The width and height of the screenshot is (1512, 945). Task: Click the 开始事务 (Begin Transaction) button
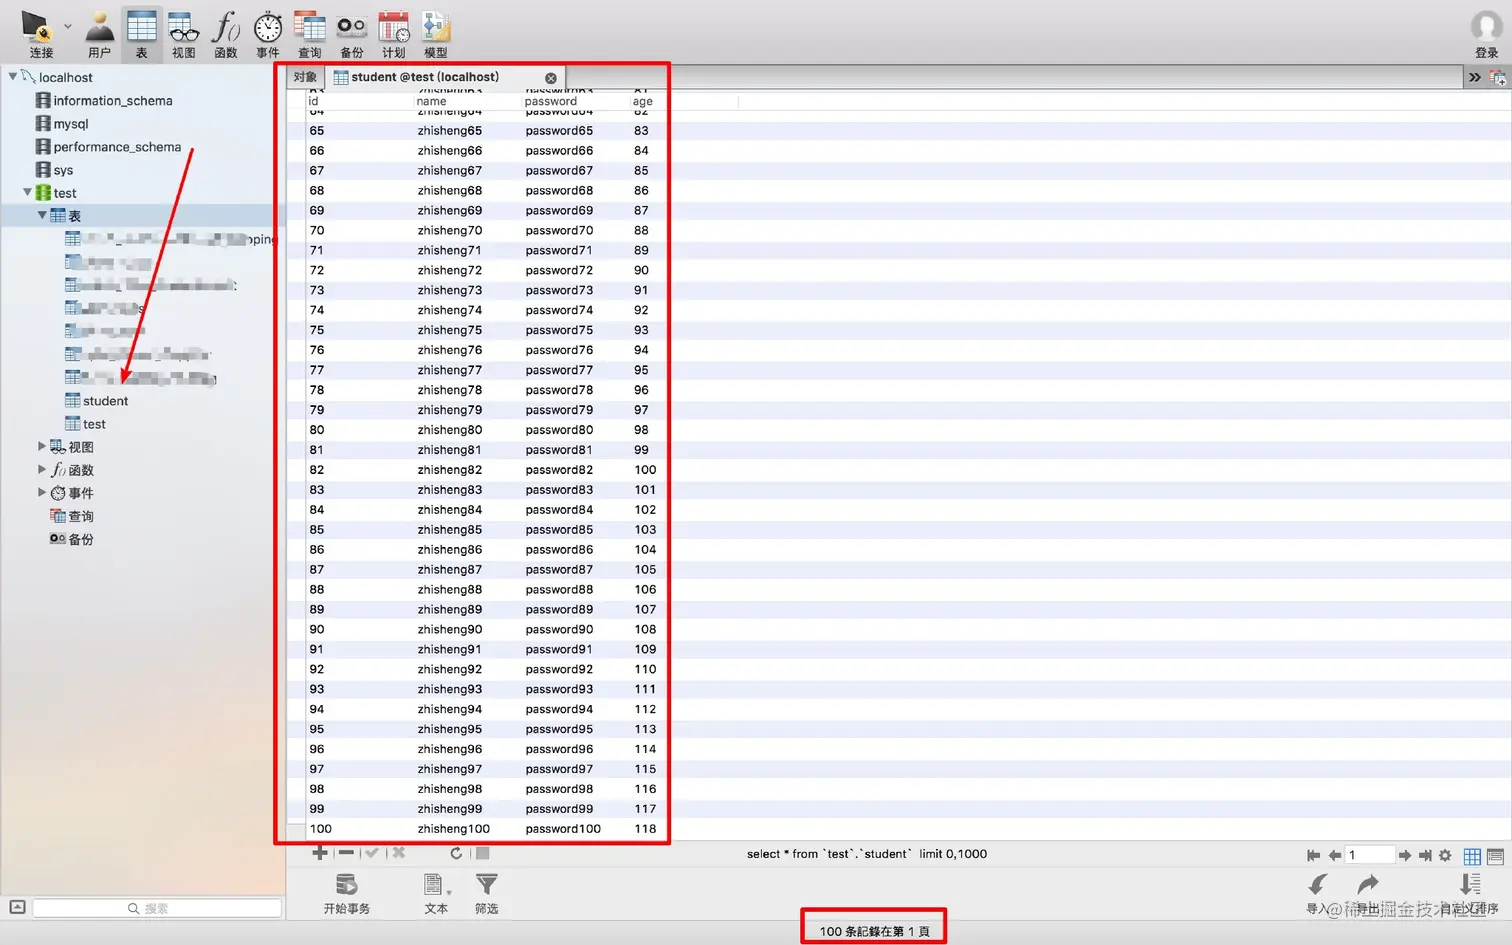click(x=347, y=893)
